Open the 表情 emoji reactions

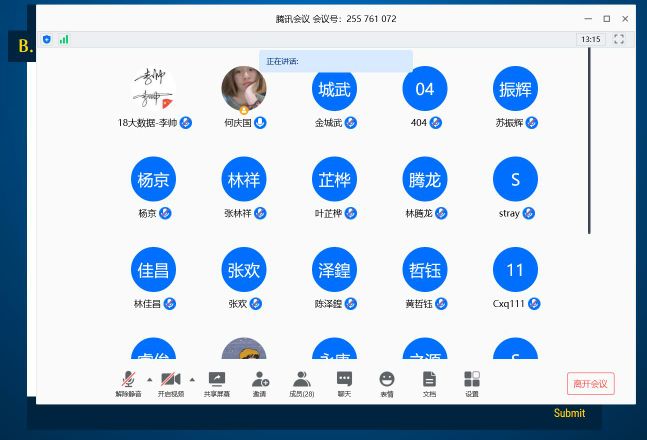(386, 382)
